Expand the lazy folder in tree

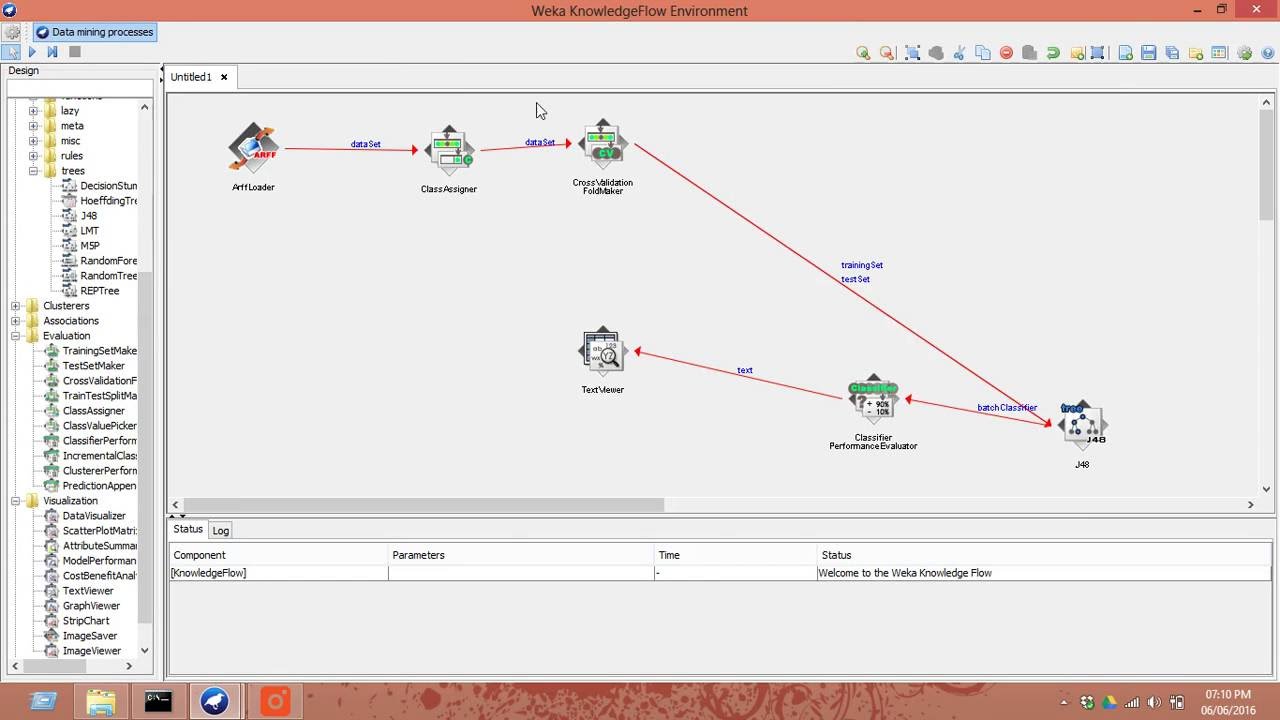(x=33, y=111)
